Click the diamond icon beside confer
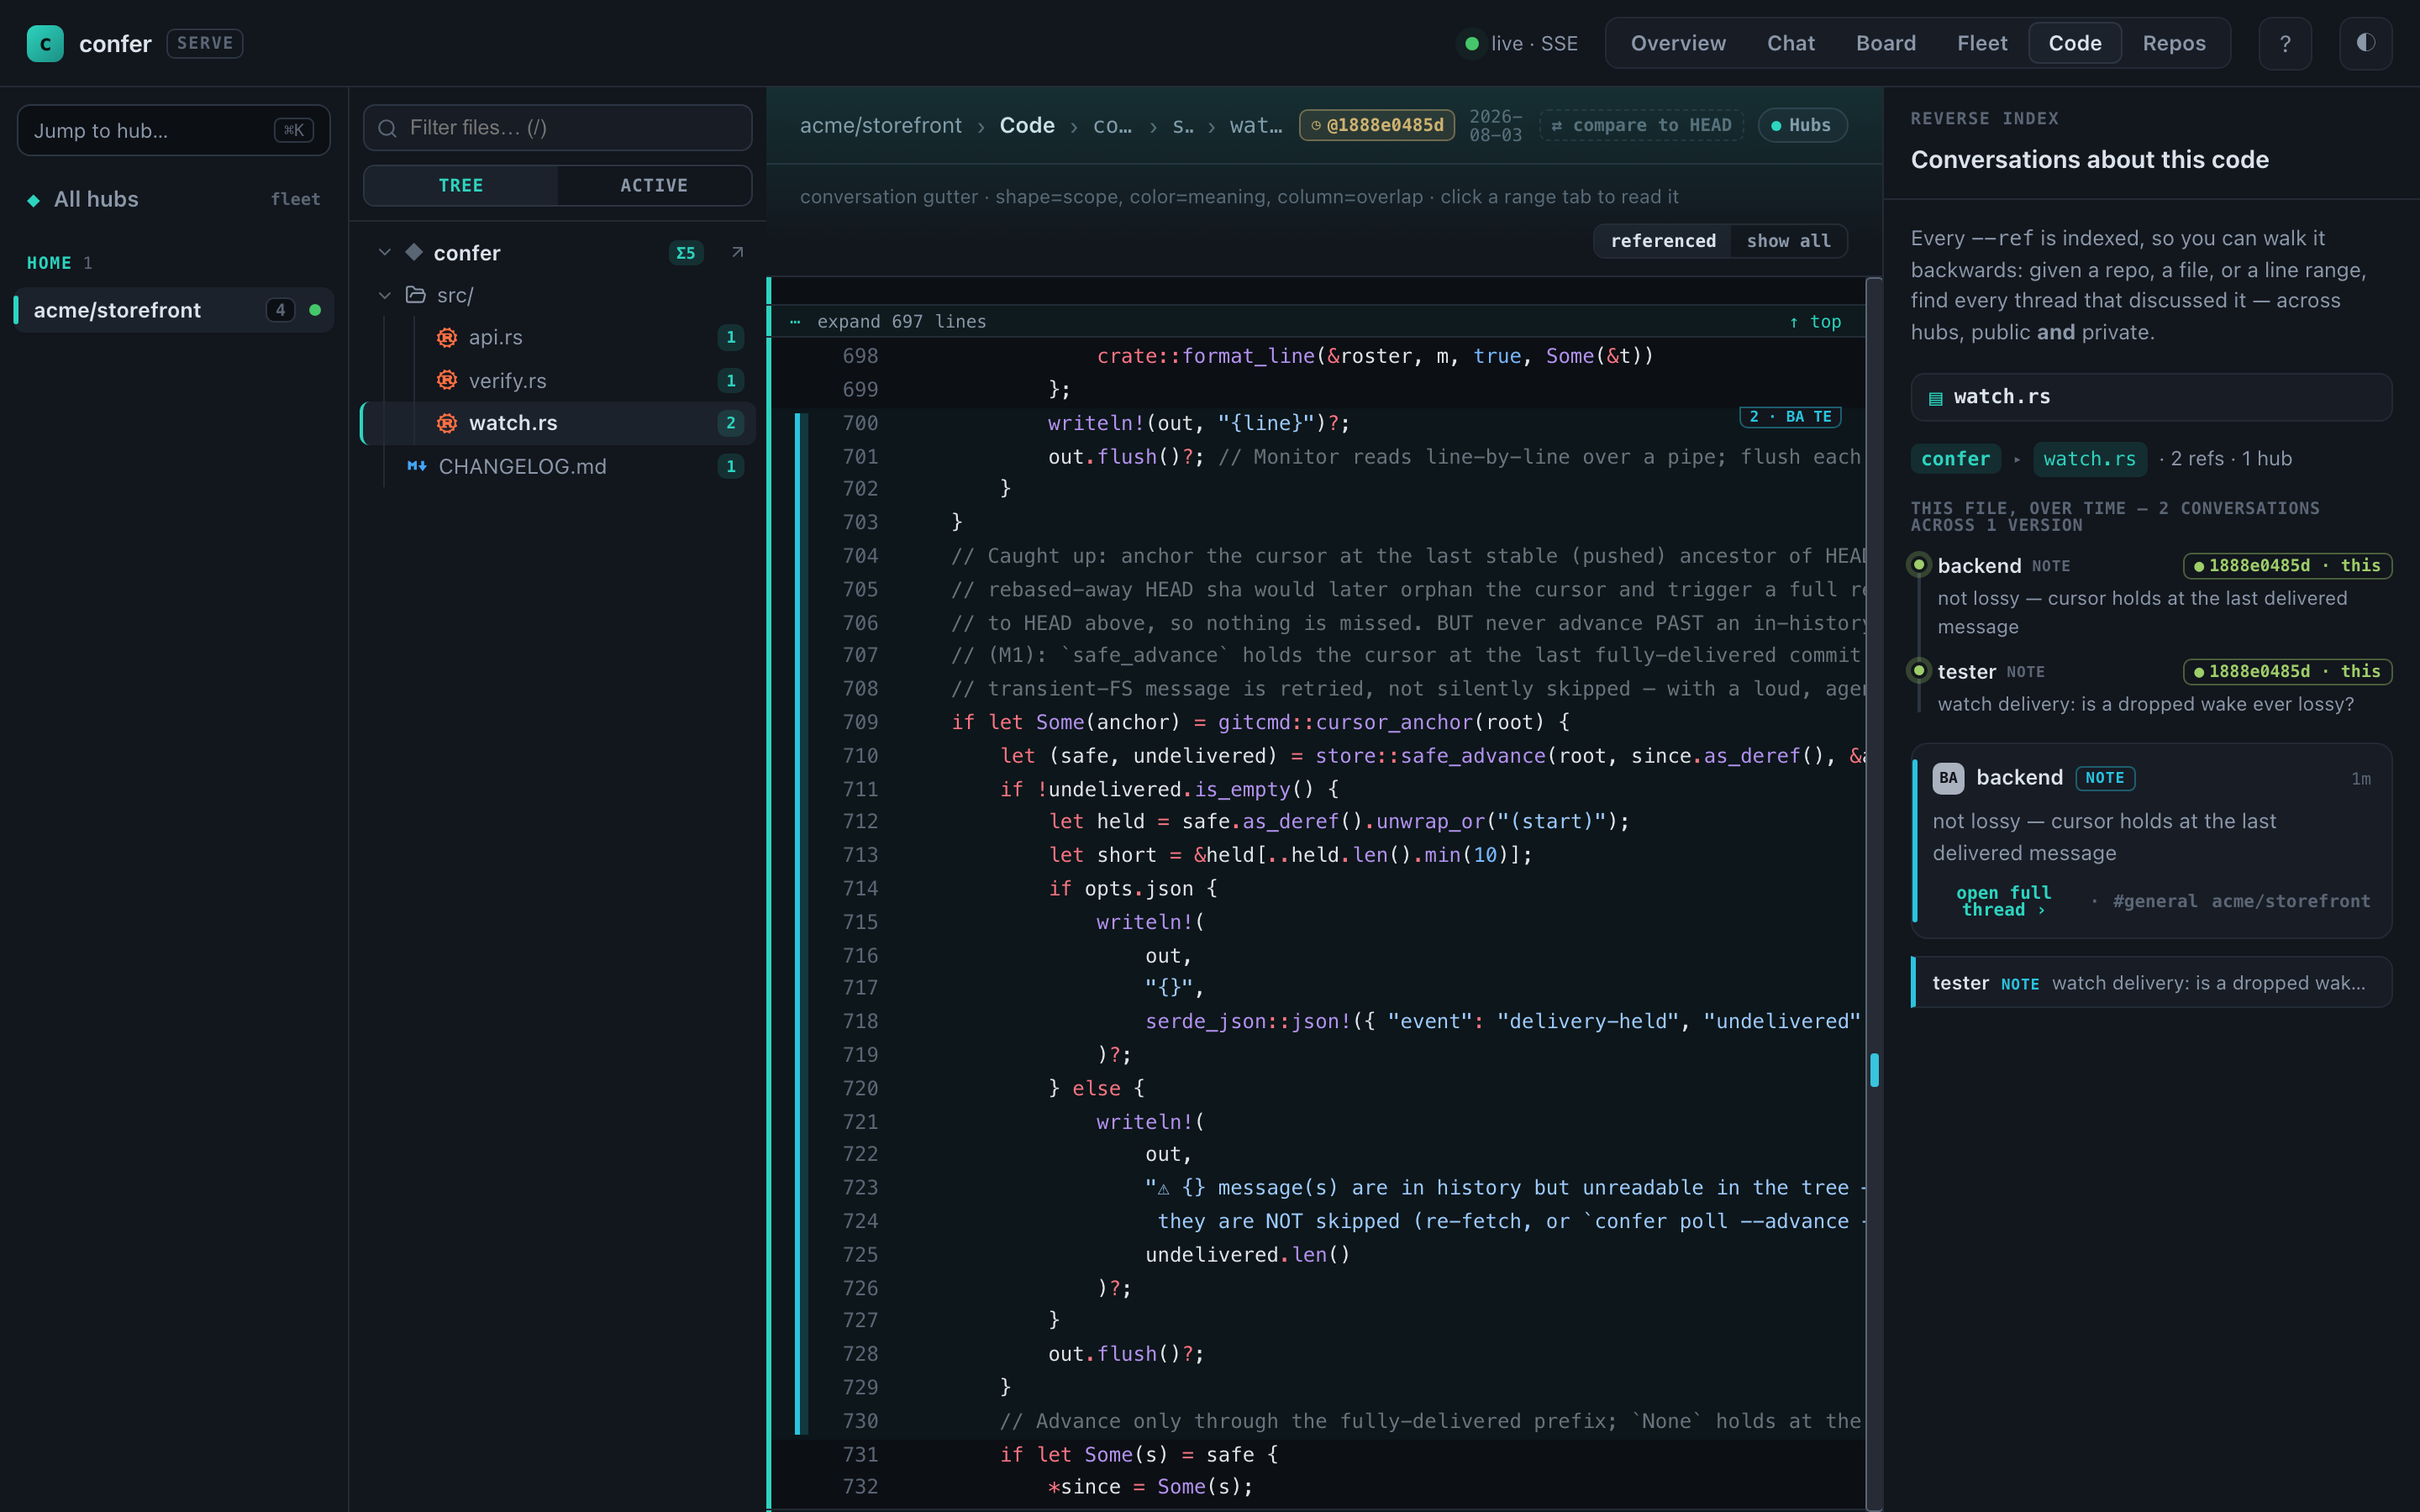 coord(414,252)
